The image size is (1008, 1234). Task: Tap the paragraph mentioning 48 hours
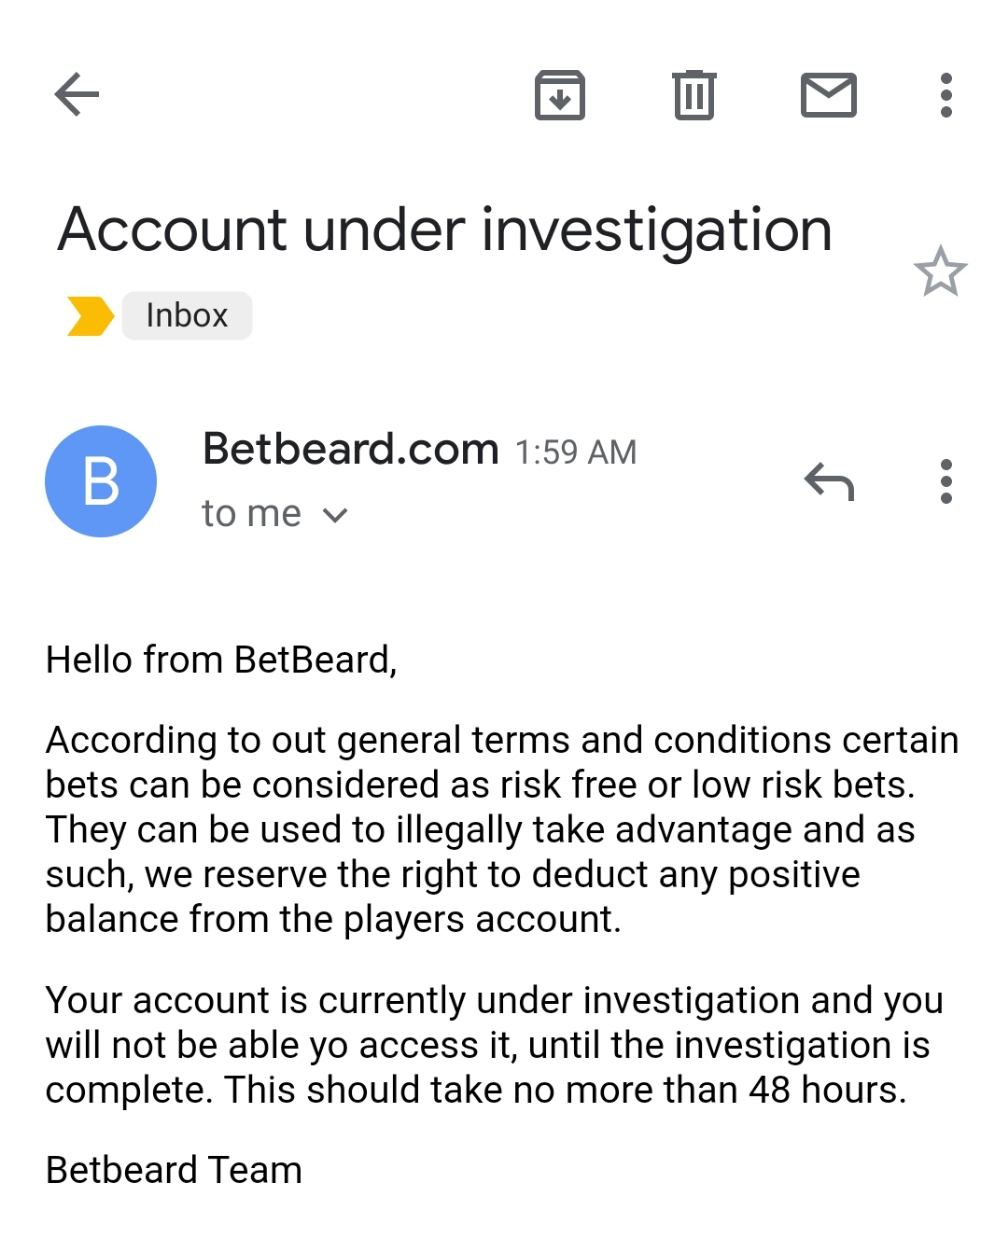(494, 1045)
